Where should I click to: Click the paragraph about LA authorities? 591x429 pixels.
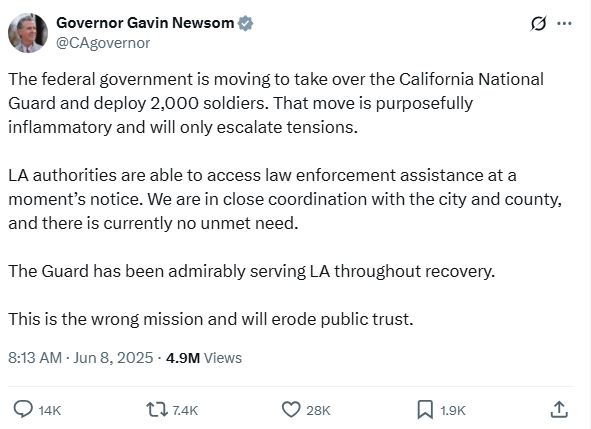point(285,199)
